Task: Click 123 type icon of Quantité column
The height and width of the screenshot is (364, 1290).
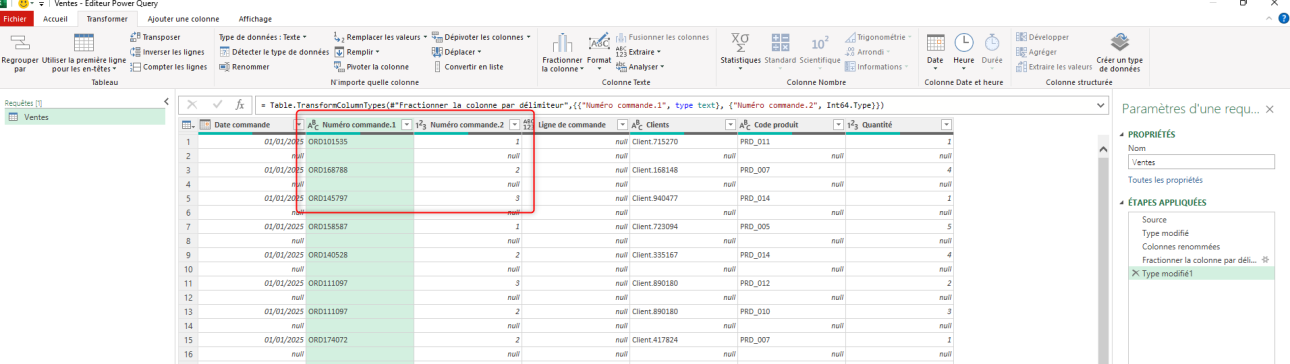Action: [853, 125]
